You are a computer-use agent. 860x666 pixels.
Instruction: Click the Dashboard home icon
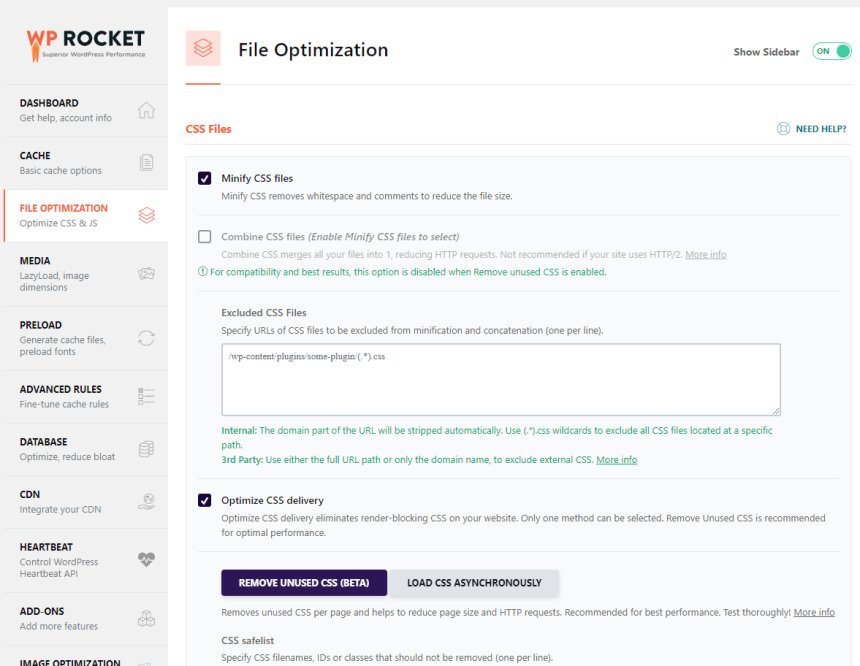(x=146, y=110)
